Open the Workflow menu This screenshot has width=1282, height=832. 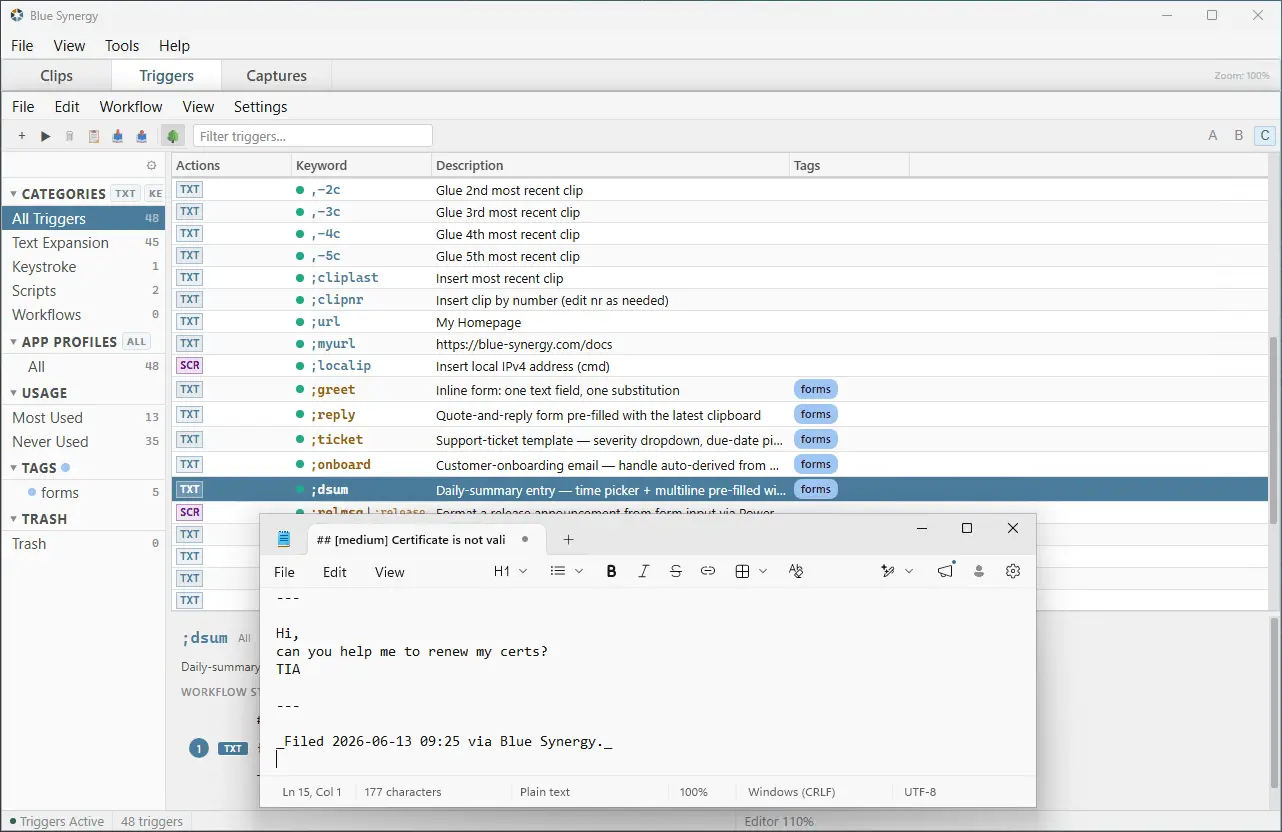point(131,106)
